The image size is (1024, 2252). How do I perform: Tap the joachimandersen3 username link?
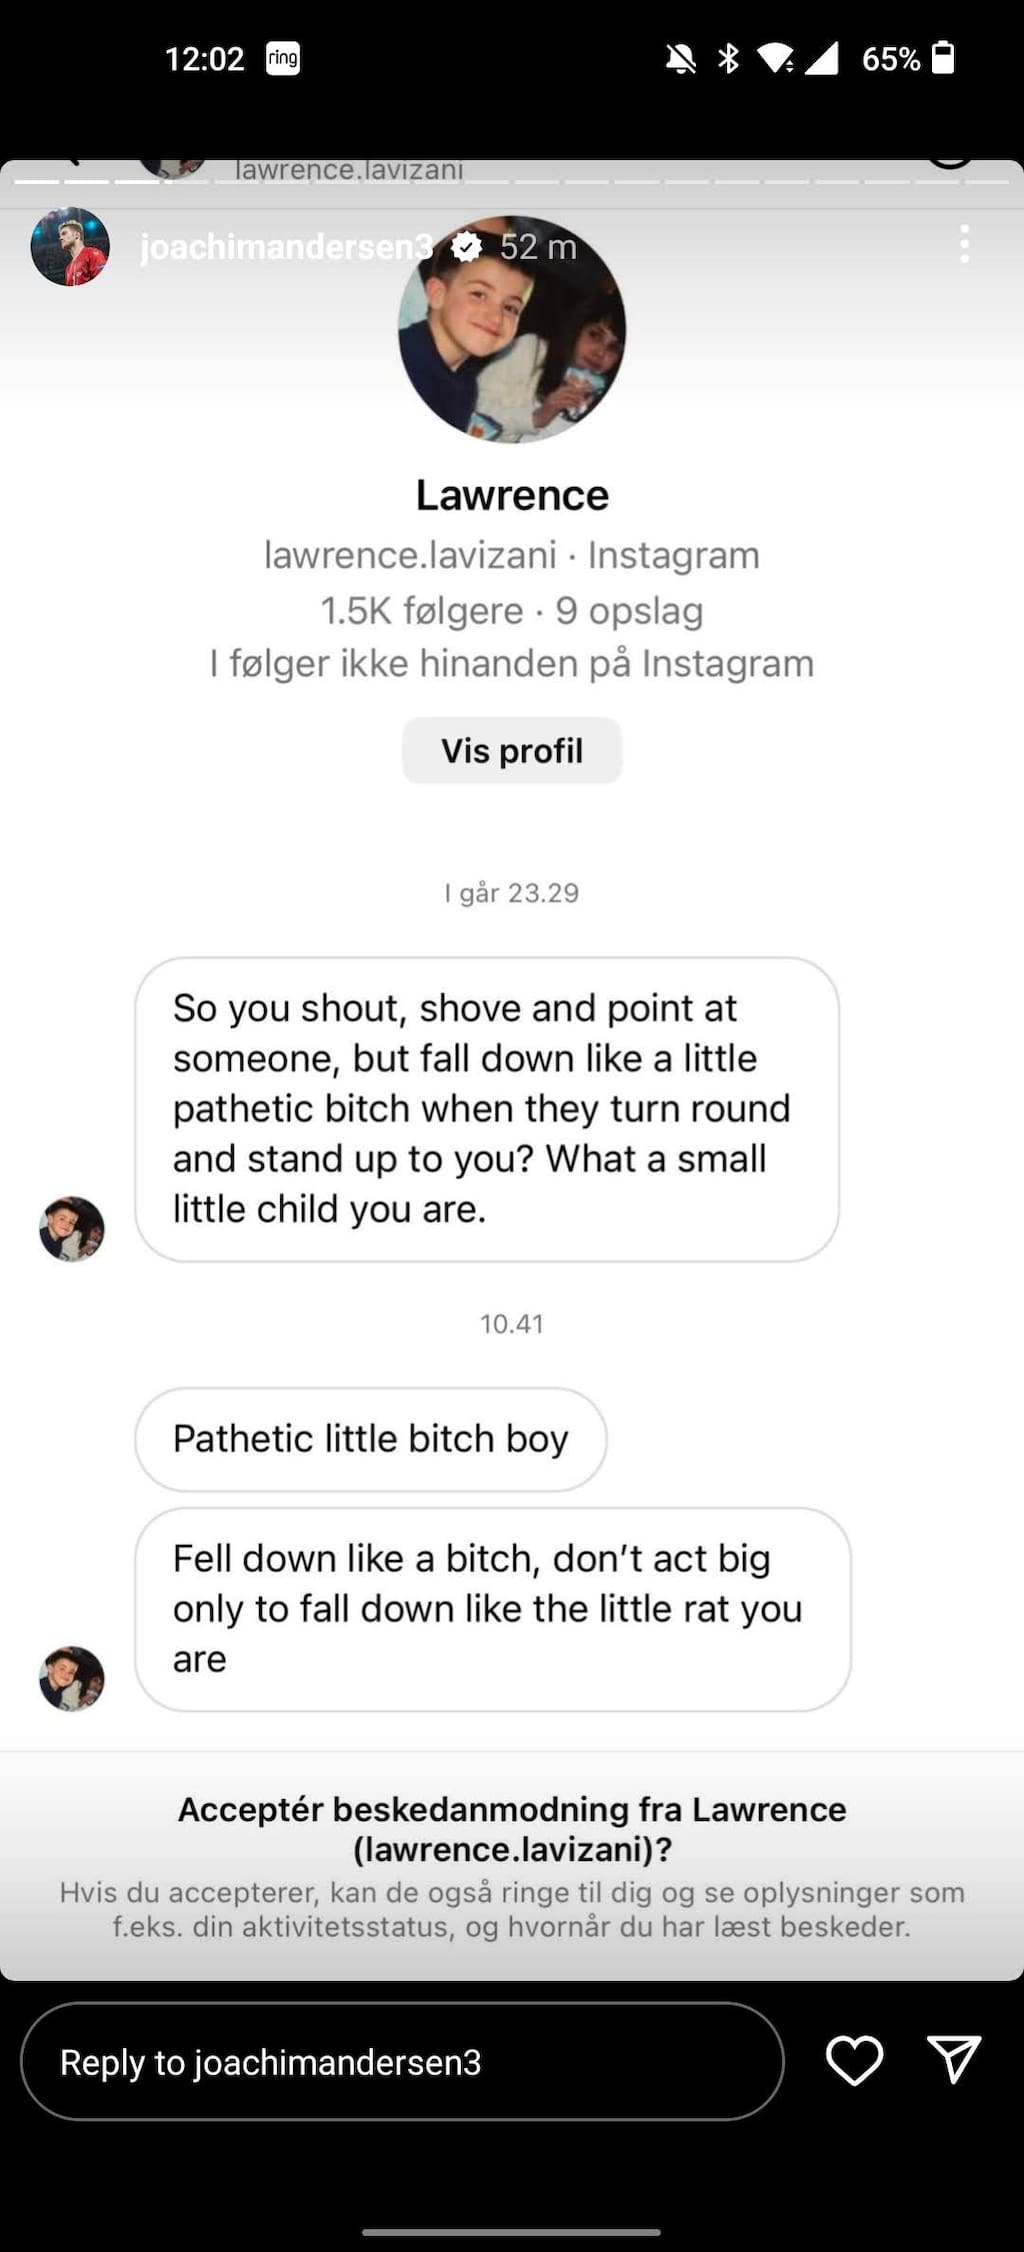(x=286, y=246)
